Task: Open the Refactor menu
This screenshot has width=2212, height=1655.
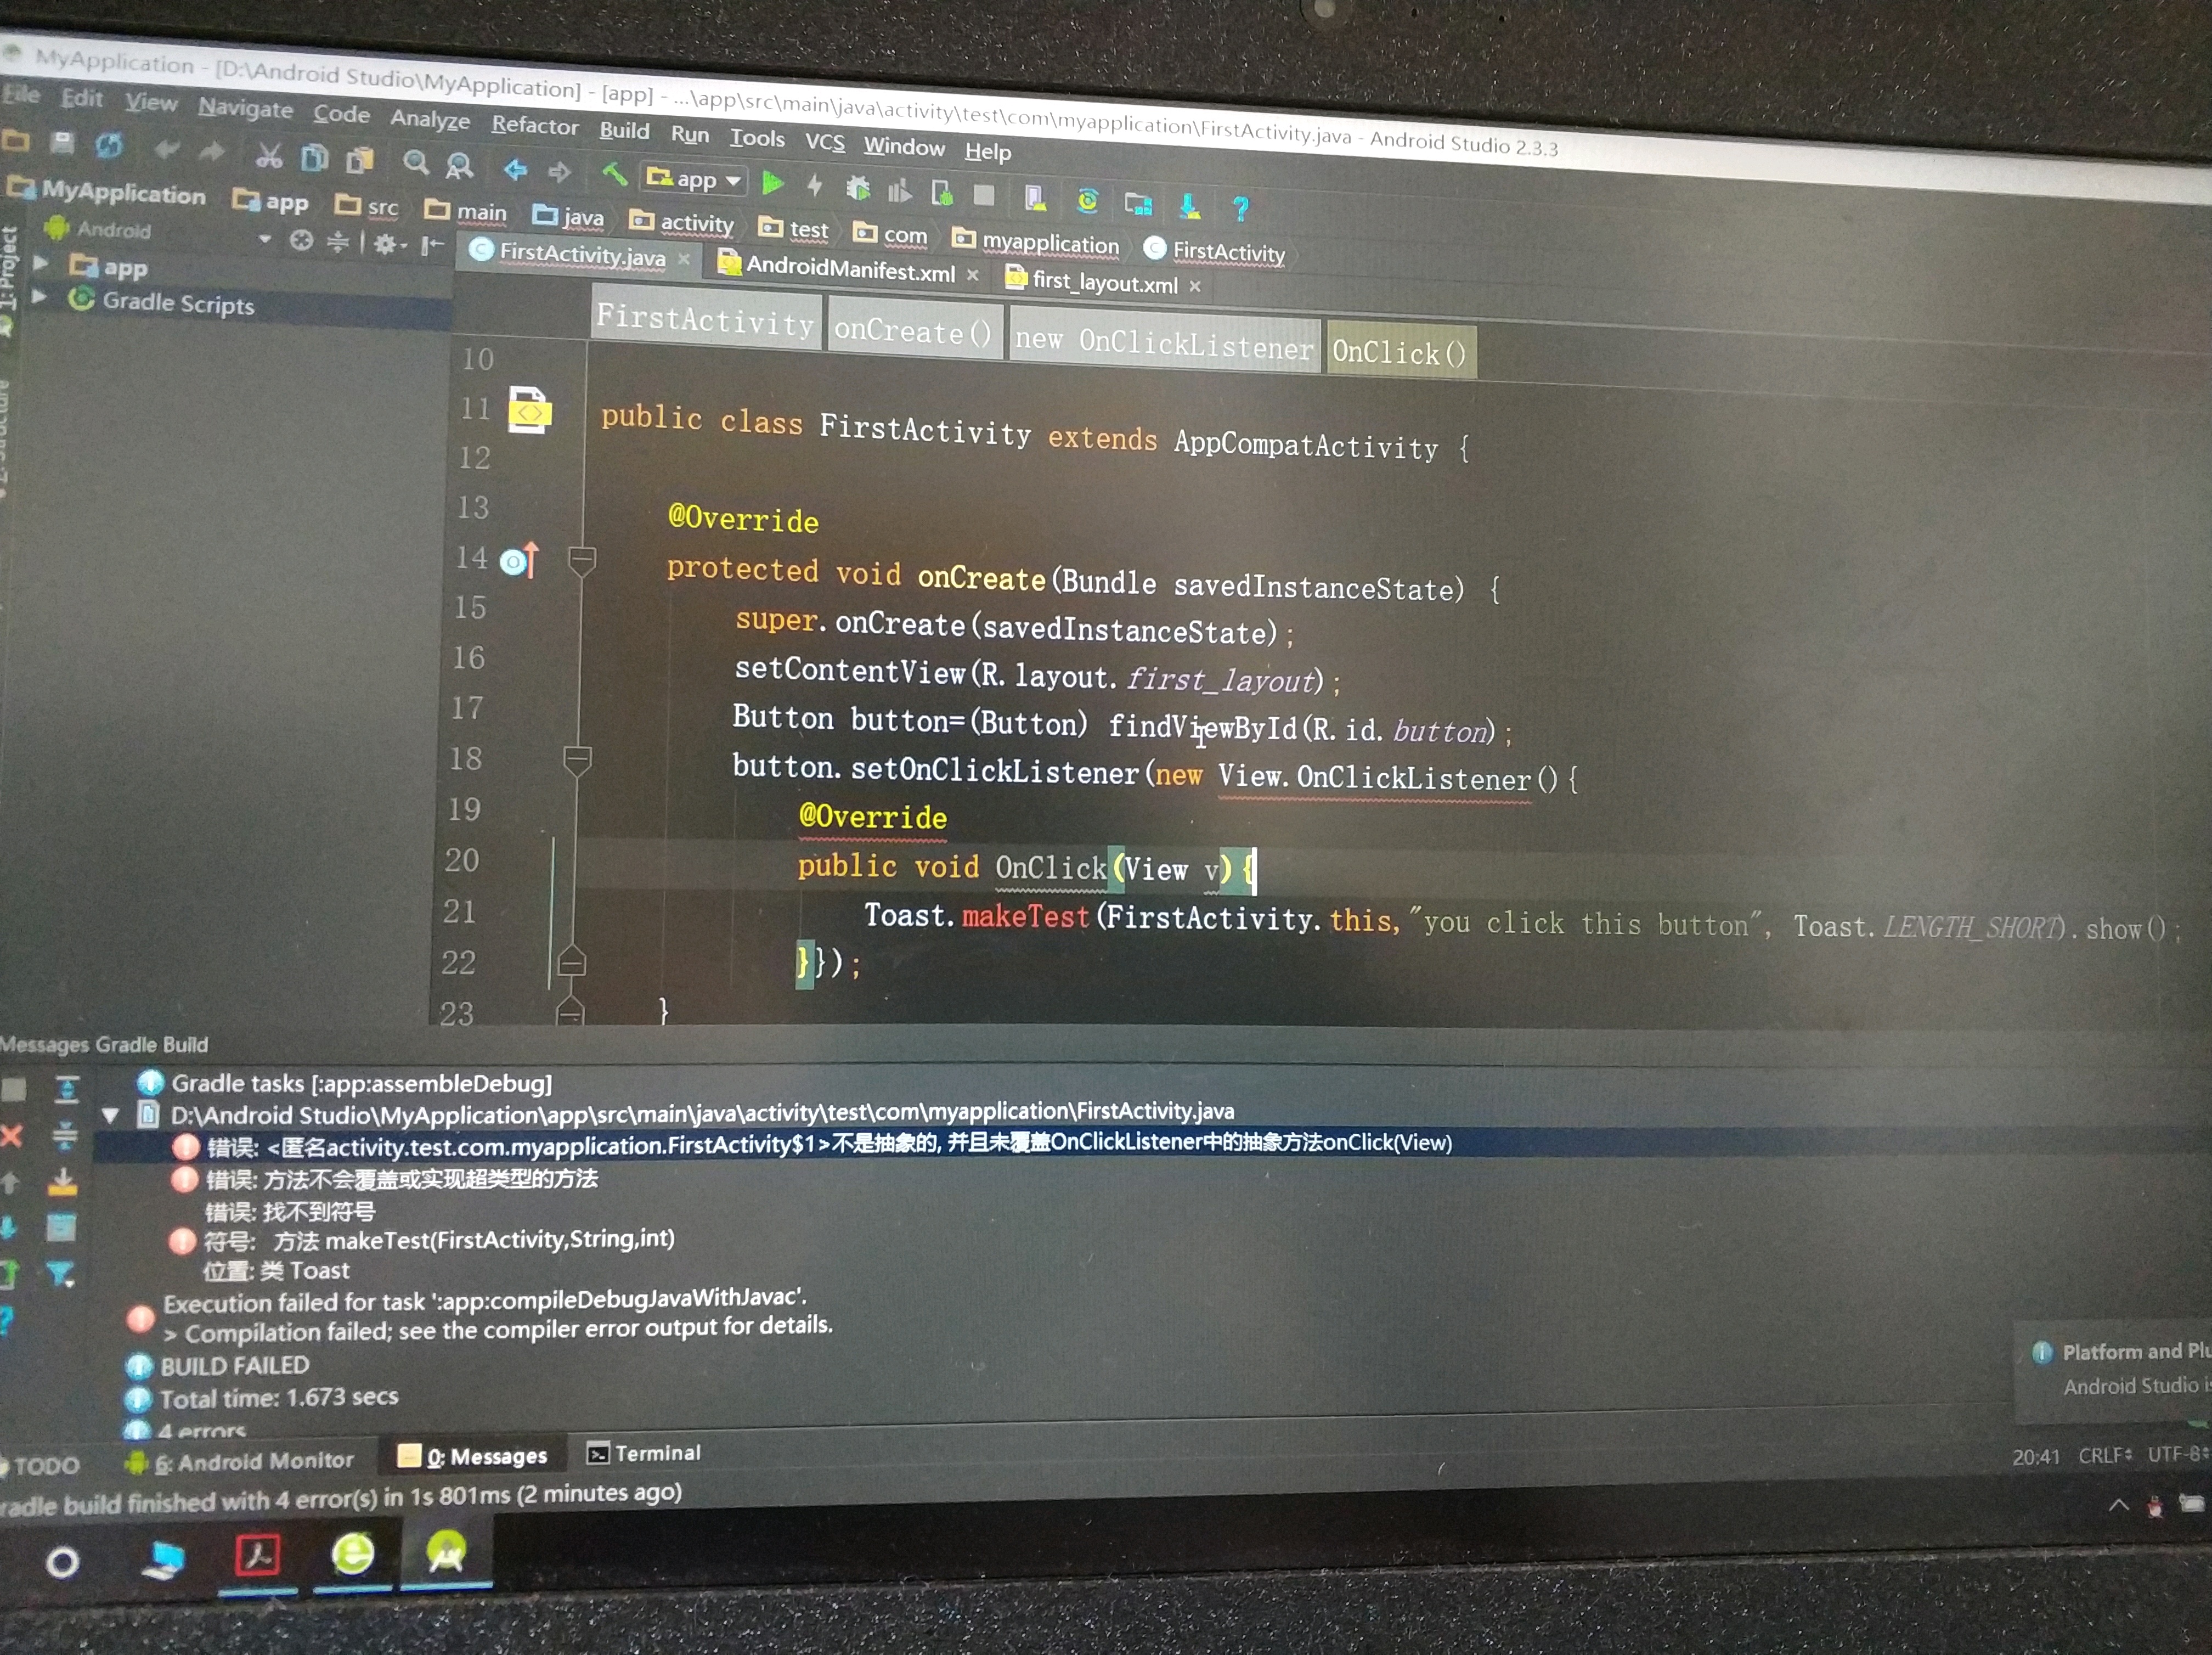Action: (534, 126)
